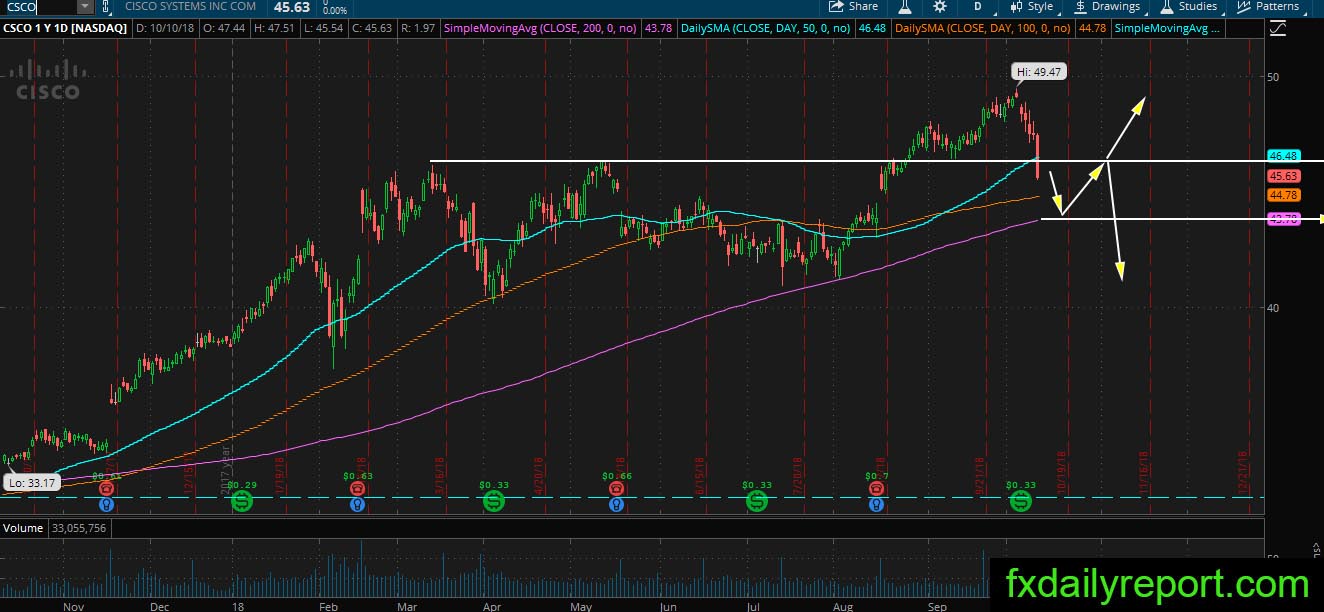This screenshot has width=1324, height=612.
Task: Click the red 45.63 price axis label
Action: 1283,175
